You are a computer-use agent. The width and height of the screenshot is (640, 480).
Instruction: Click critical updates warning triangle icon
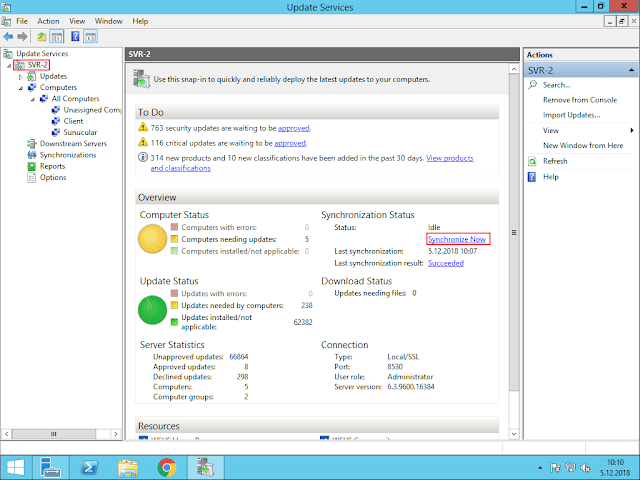click(x=143, y=142)
